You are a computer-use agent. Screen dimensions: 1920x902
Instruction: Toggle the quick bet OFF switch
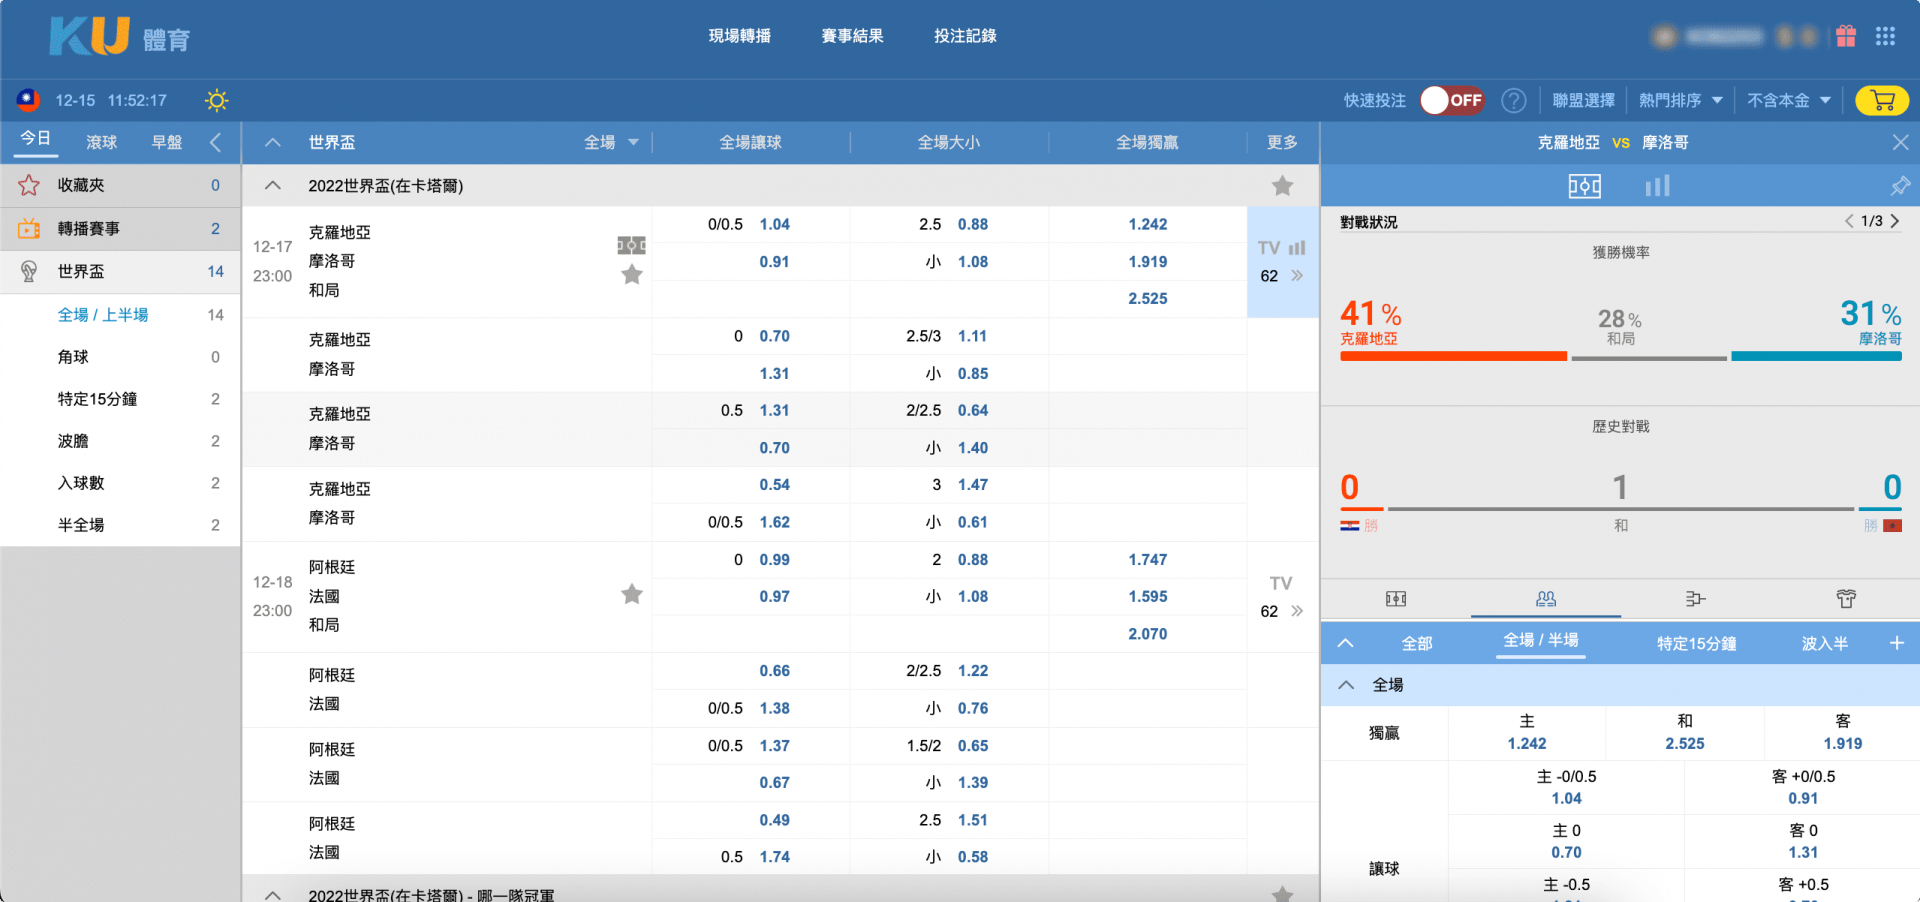pyautogui.click(x=1452, y=100)
